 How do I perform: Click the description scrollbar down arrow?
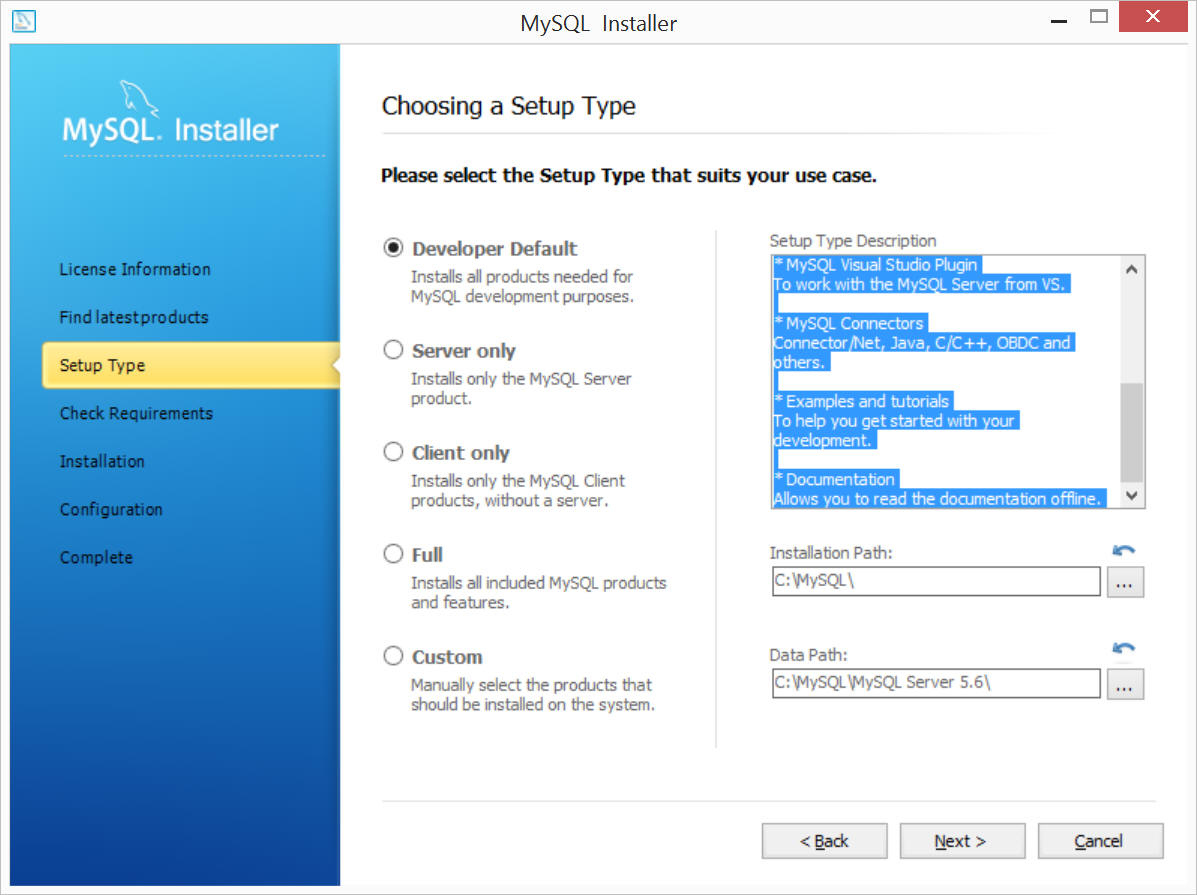(x=1132, y=495)
